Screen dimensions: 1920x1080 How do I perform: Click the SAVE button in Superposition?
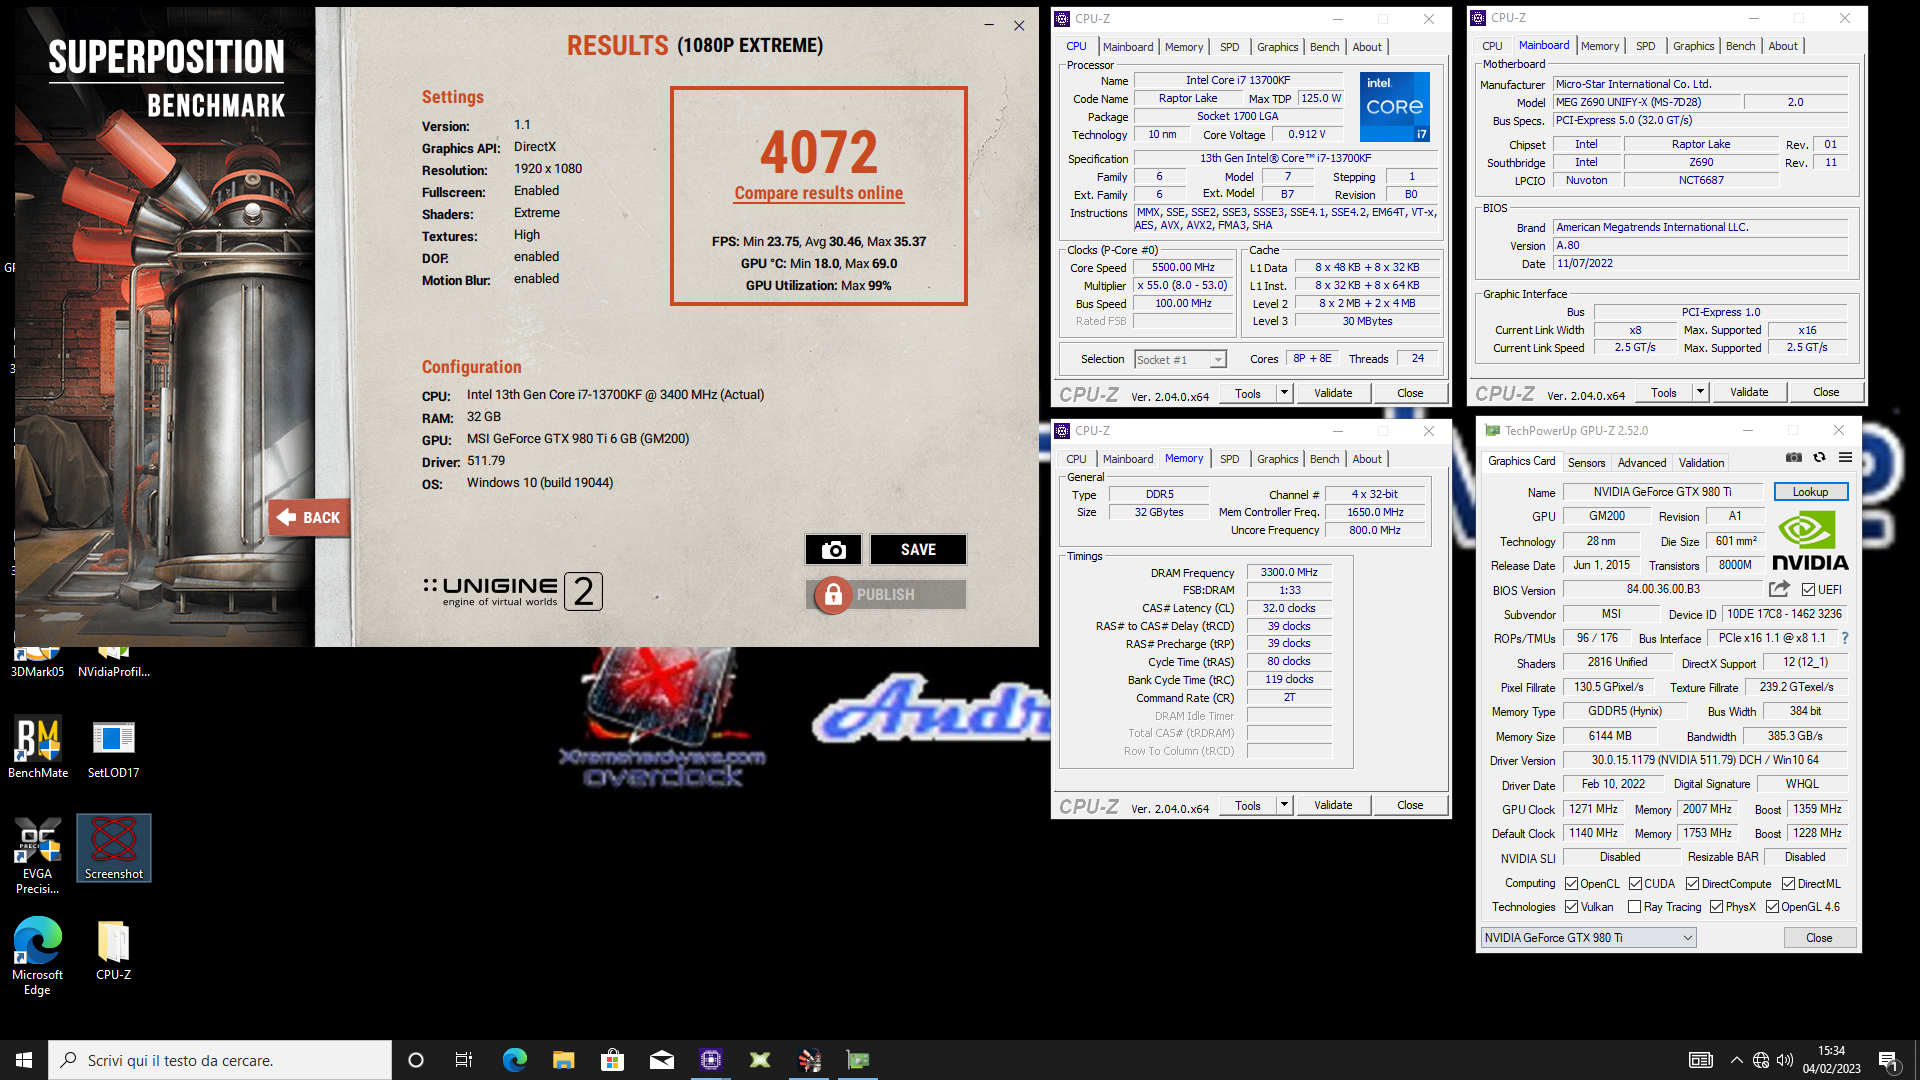pos(918,550)
